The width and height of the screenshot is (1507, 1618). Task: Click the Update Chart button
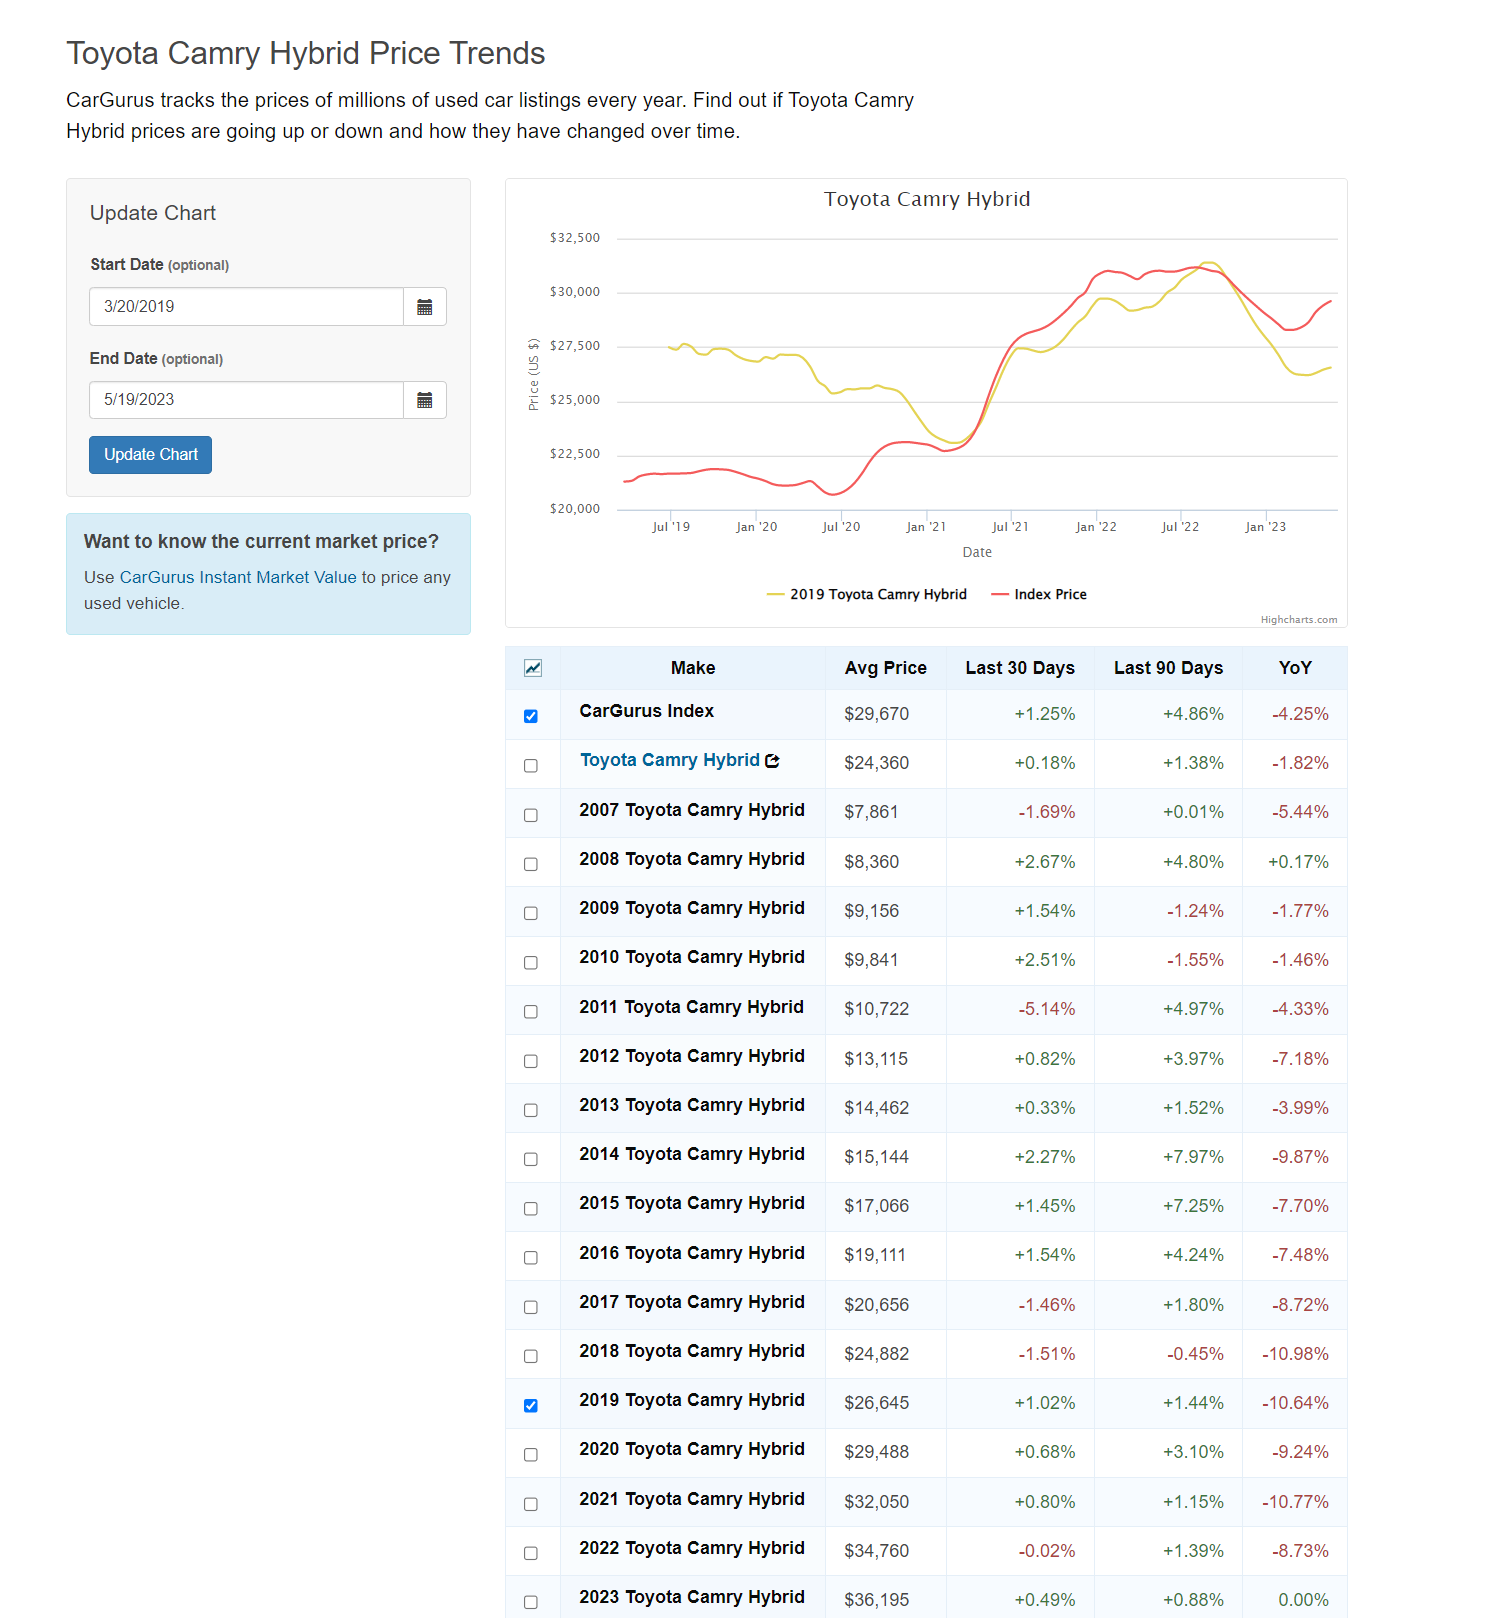(150, 455)
